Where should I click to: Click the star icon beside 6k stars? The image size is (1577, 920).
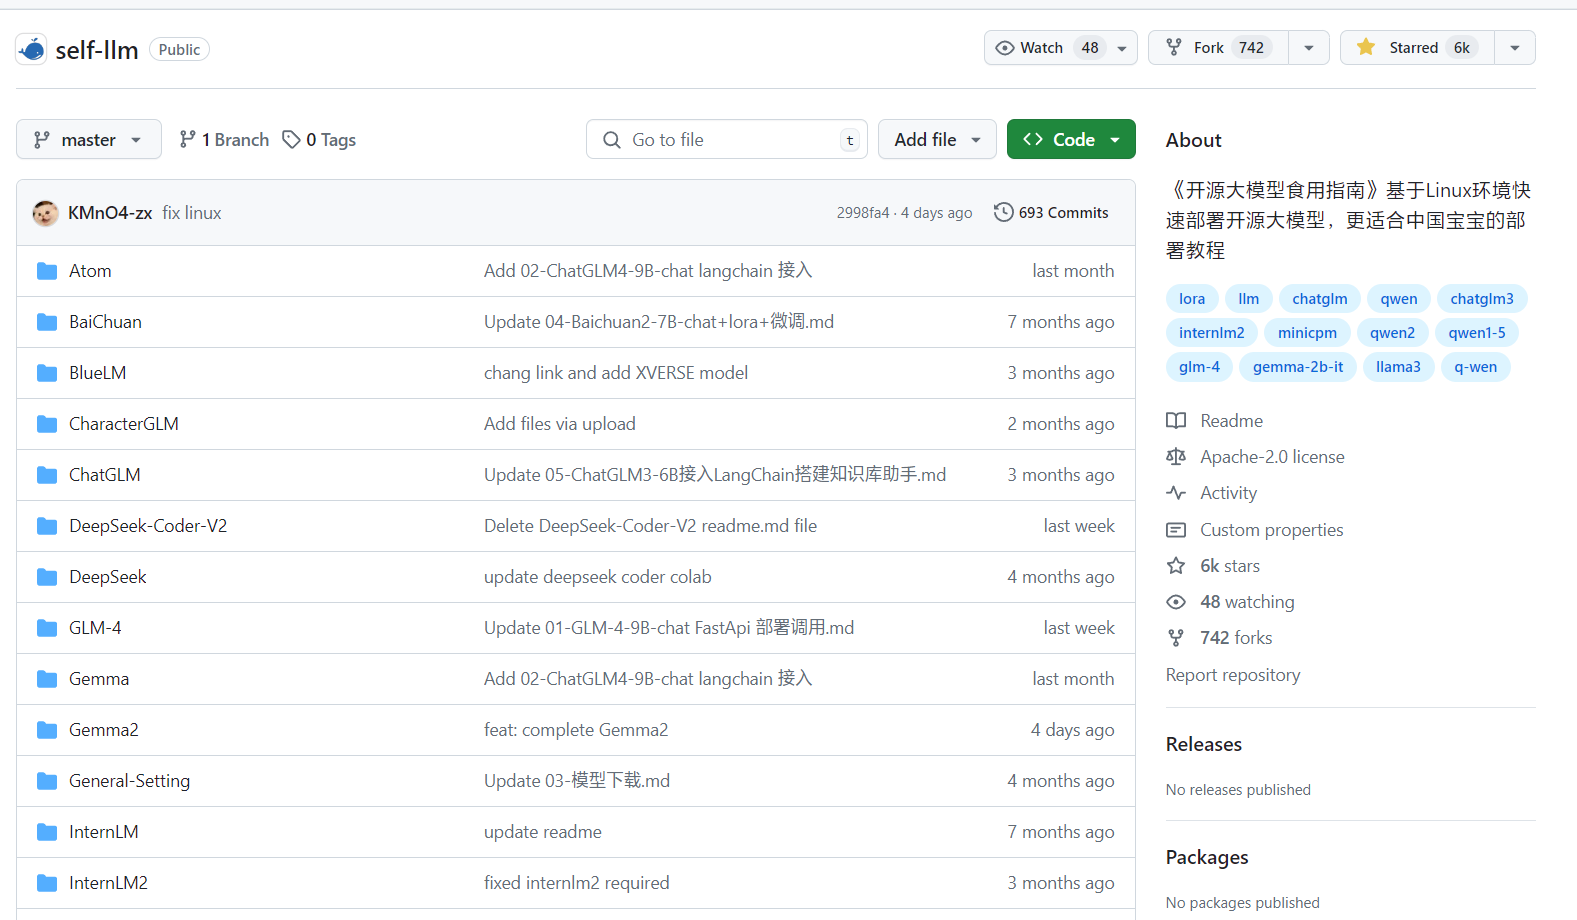(1176, 566)
